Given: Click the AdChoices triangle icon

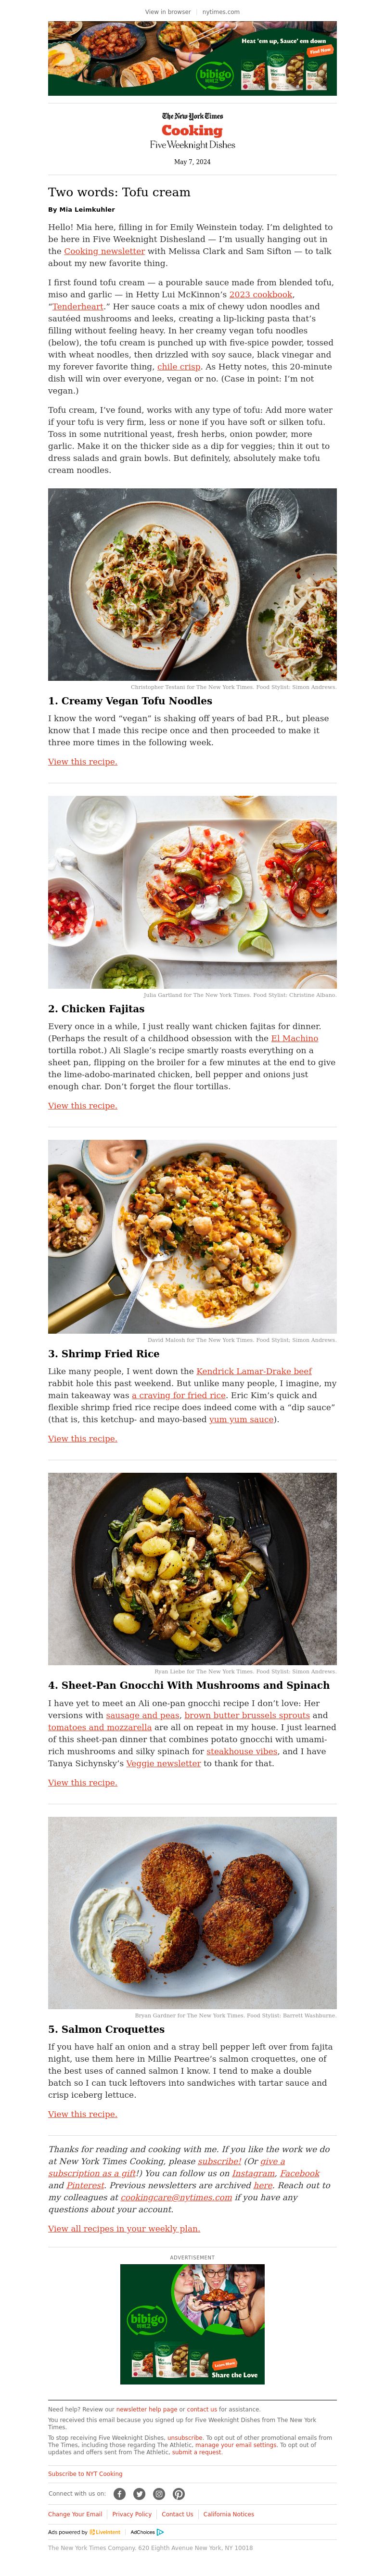Looking at the screenshot, I should click(x=160, y=2532).
